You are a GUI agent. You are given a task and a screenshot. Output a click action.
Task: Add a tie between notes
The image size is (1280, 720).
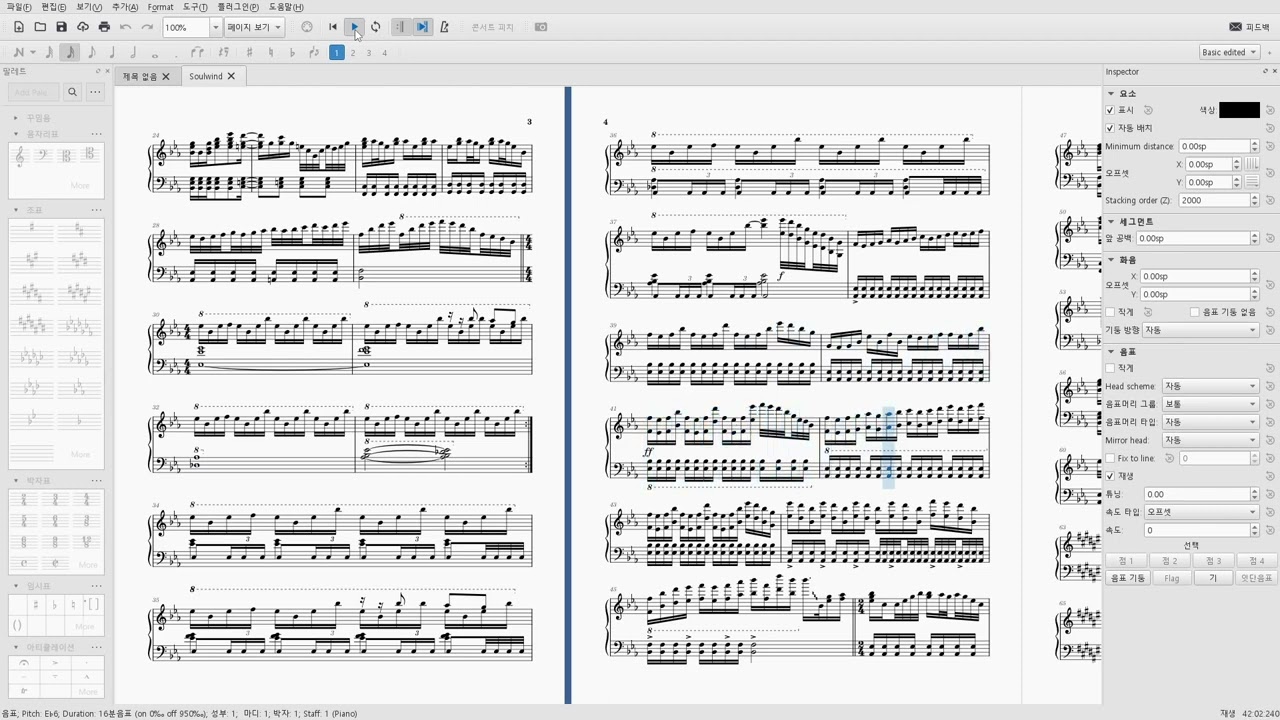(x=198, y=52)
